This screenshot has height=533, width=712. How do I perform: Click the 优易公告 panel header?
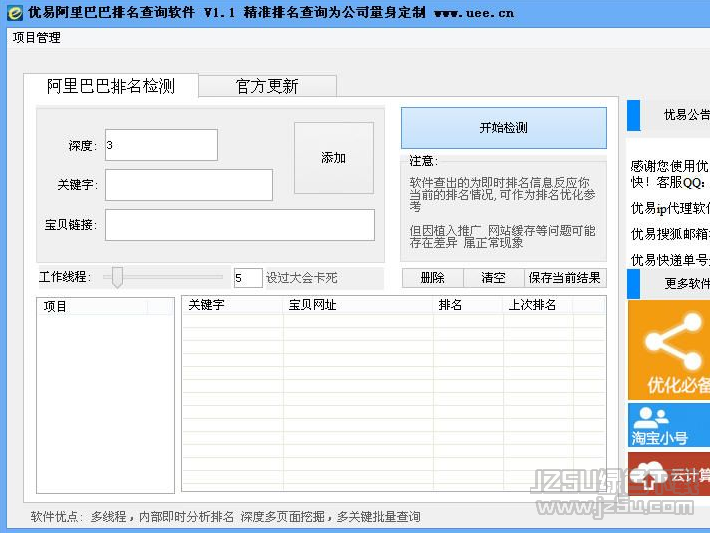point(669,115)
